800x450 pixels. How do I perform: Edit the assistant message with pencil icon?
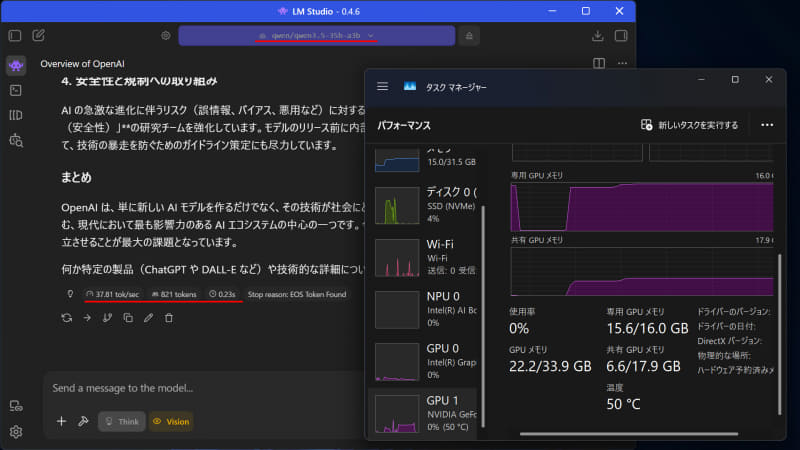tap(148, 318)
